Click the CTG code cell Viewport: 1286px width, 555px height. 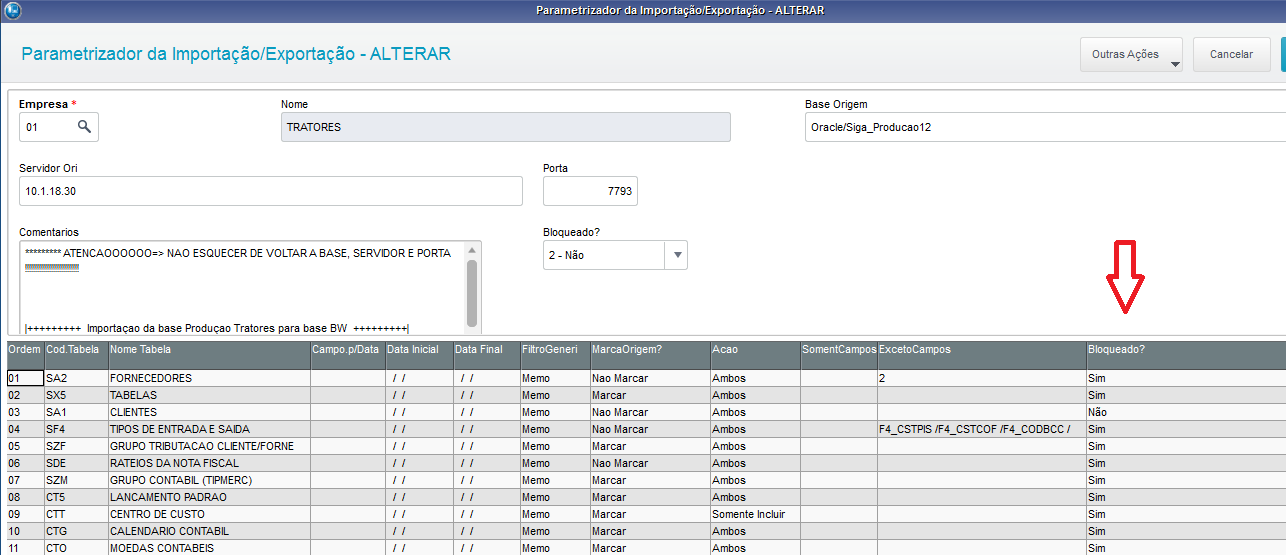click(x=76, y=532)
